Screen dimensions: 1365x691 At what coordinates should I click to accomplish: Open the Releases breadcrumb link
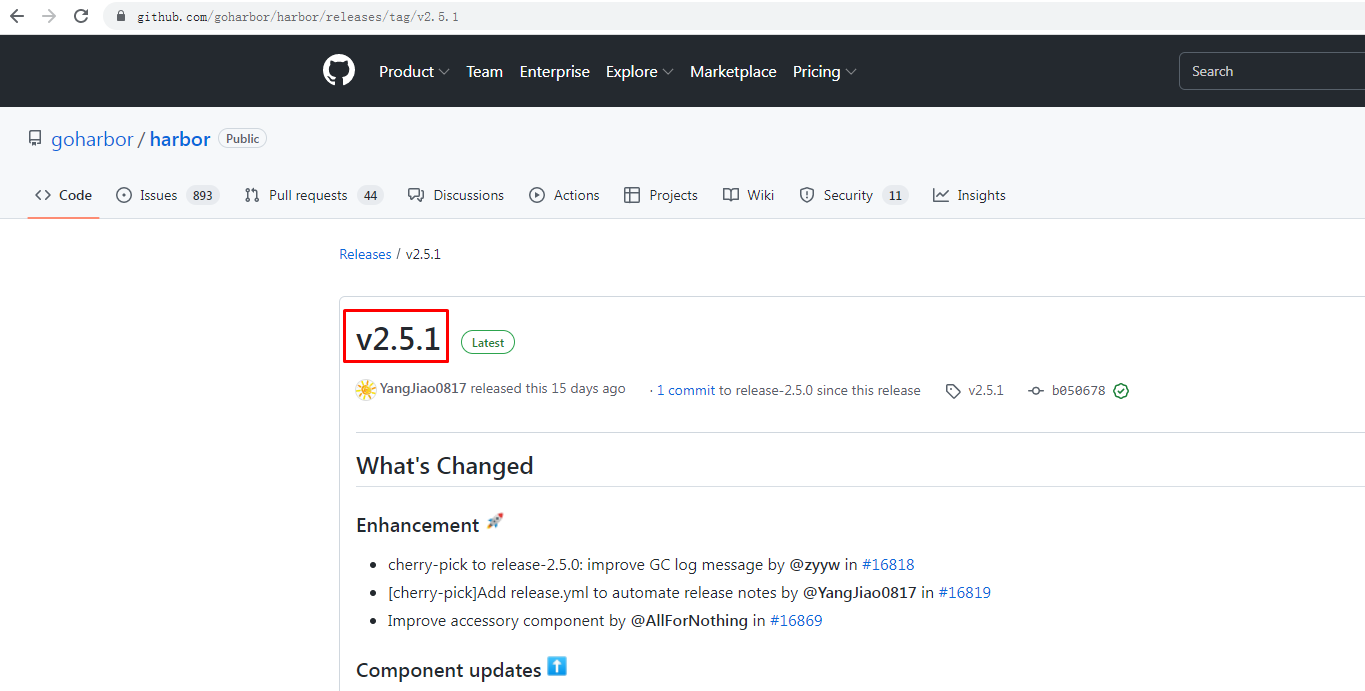(x=365, y=254)
